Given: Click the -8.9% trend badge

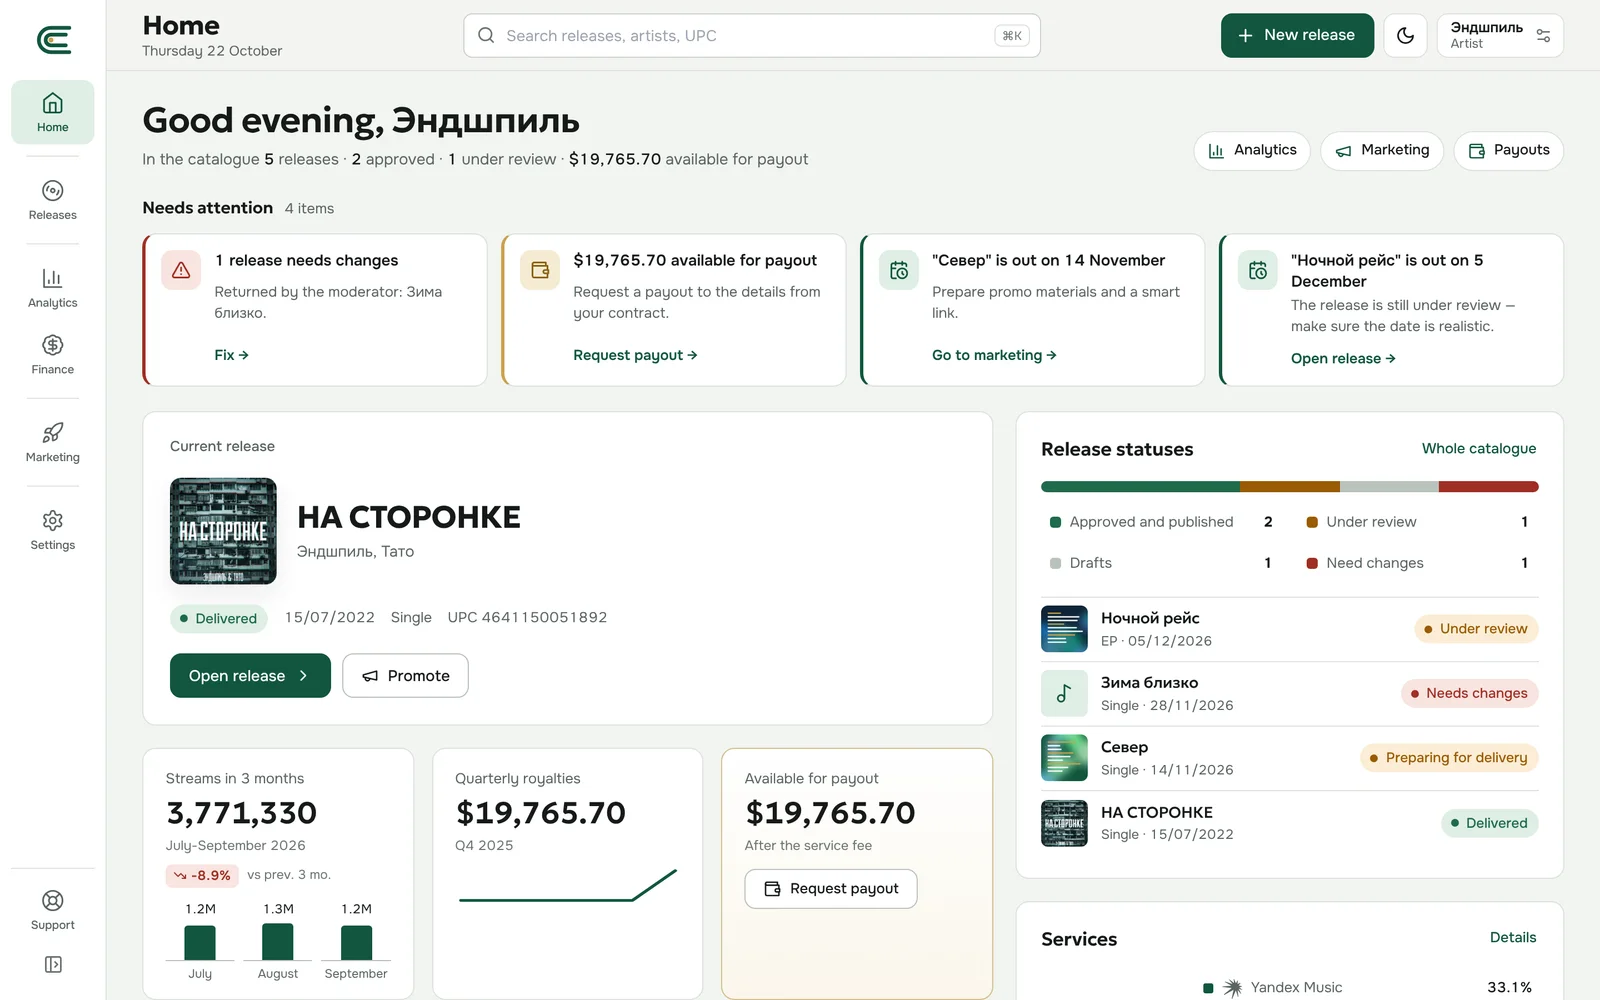Looking at the screenshot, I should pyautogui.click(x=202, y=875).
